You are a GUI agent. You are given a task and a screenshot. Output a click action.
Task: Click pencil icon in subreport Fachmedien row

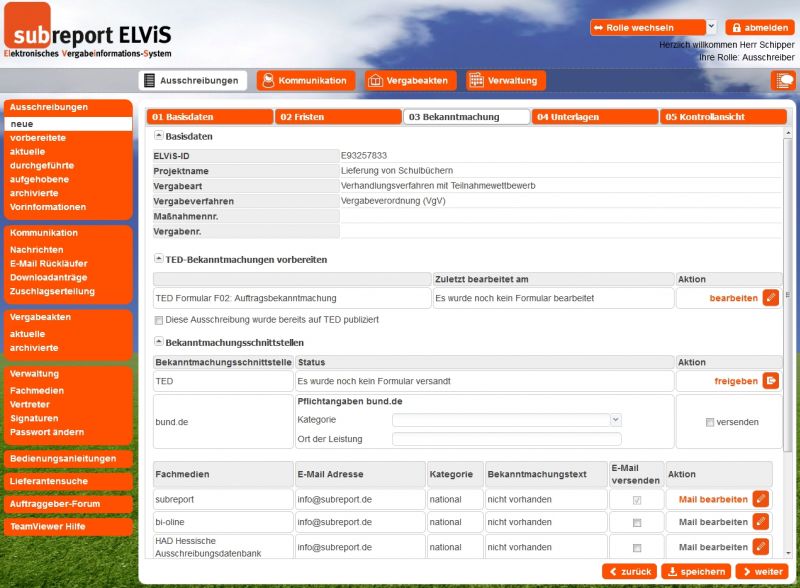point(760,499)
